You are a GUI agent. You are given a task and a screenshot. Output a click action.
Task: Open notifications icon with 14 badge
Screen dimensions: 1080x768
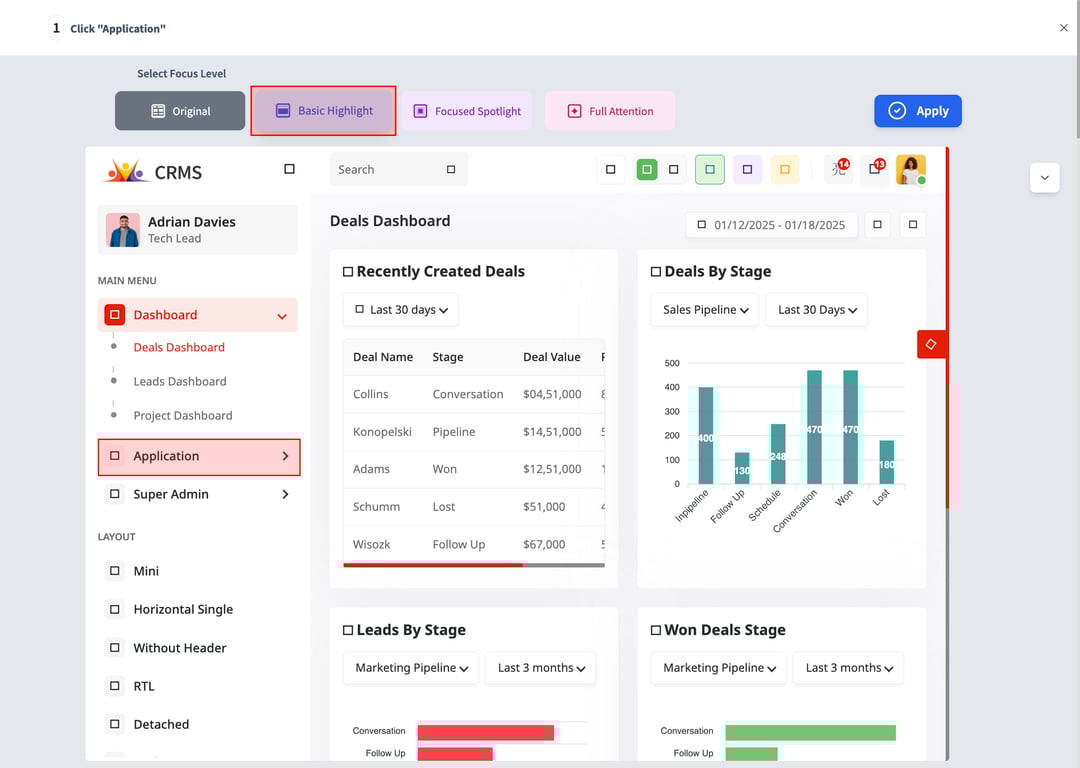(x=838, y=169)
